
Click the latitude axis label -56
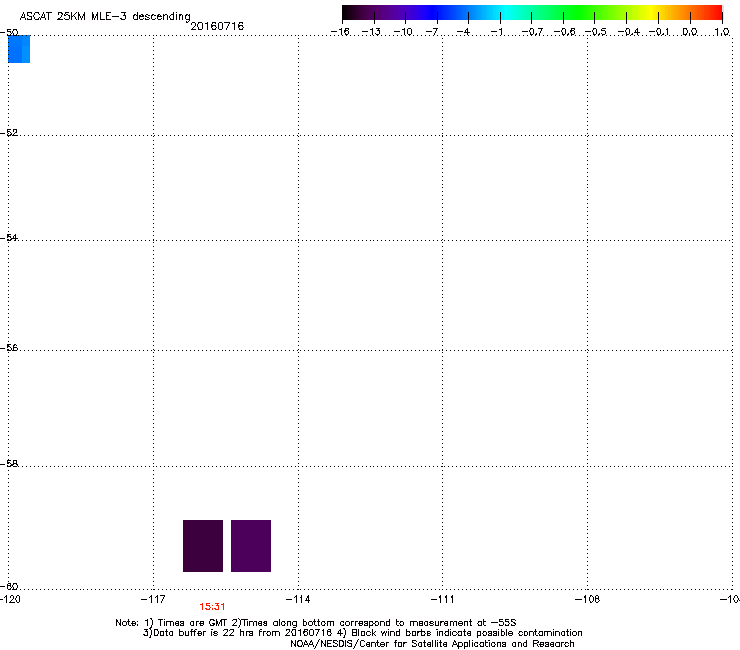pyautogui.click(x=9, y=347)
